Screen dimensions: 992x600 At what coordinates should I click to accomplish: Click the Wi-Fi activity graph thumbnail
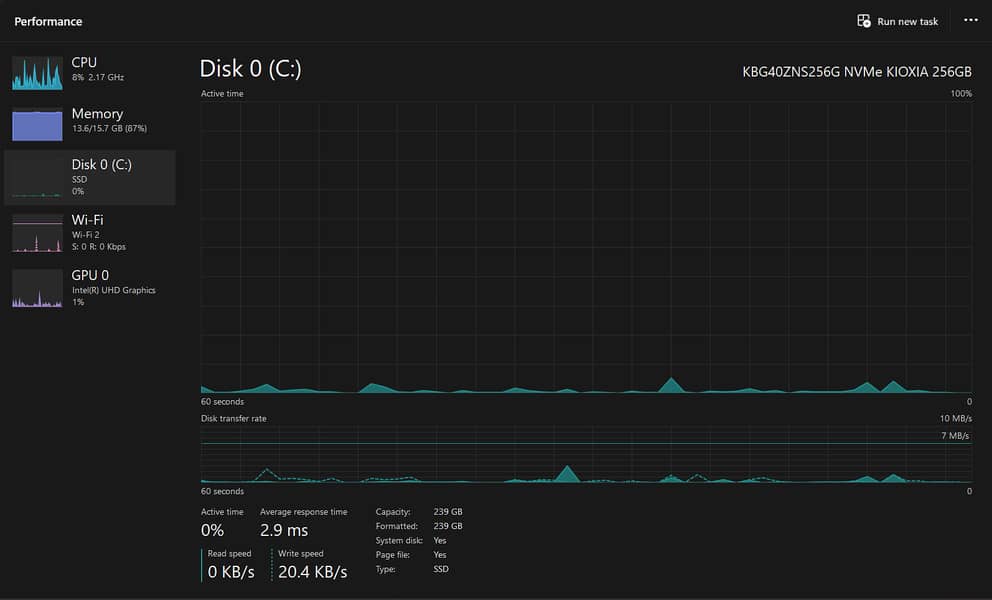(37, 233)
